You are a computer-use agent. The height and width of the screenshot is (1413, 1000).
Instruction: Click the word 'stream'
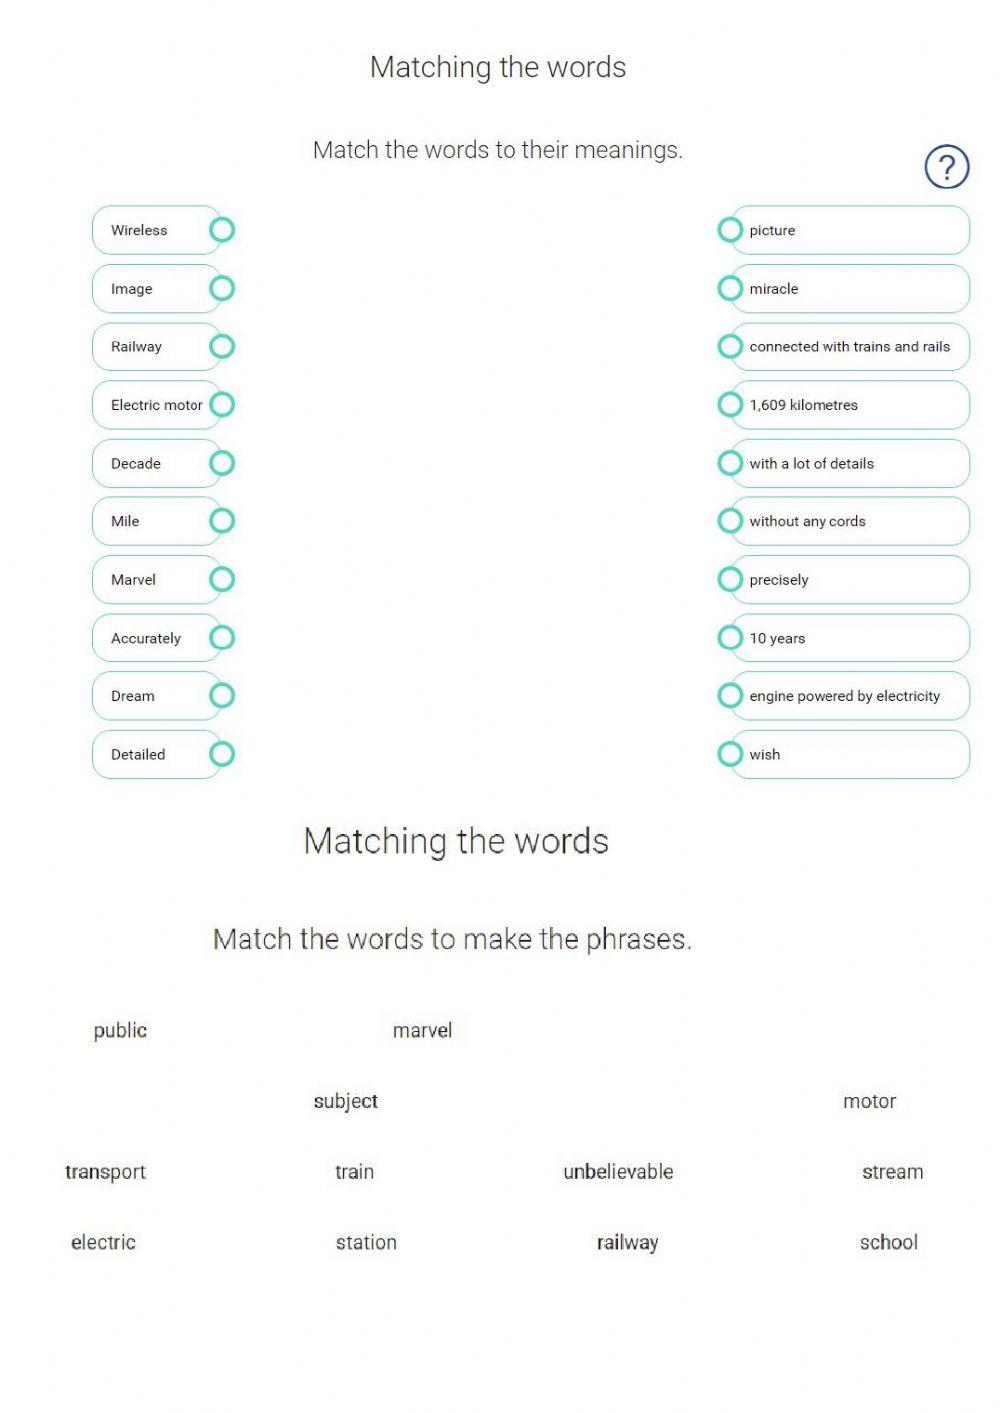892,1172
